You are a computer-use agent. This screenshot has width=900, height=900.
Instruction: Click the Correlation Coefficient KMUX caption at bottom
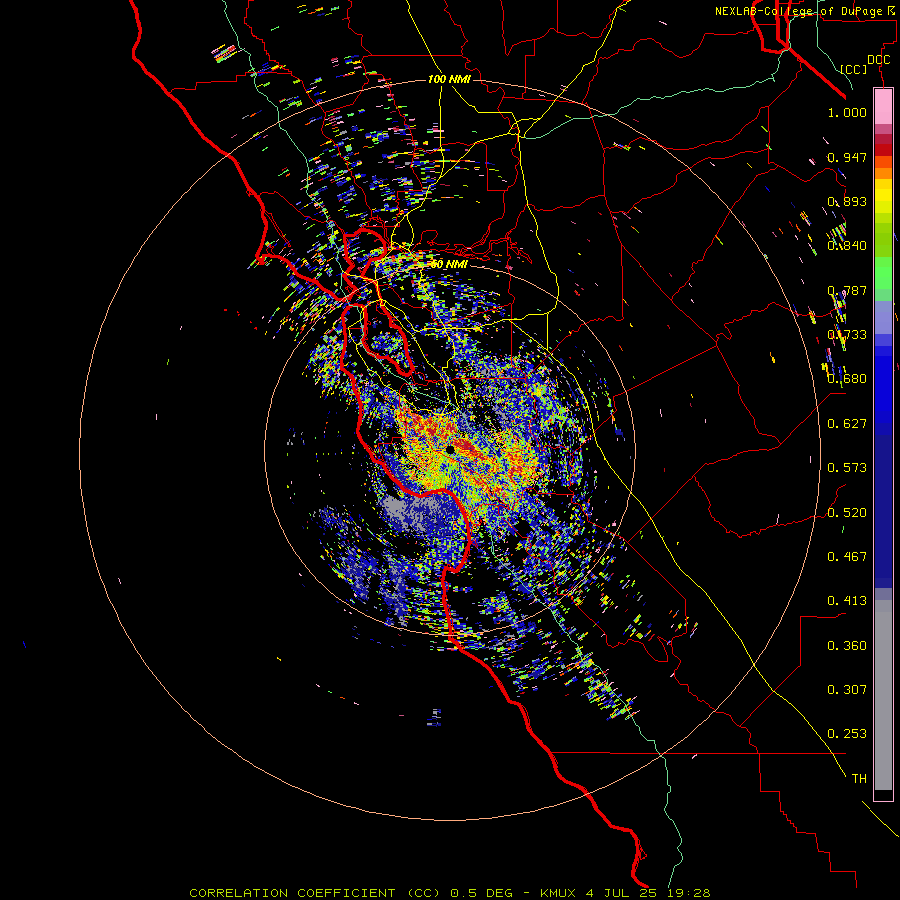pyautogui.click(x=450, y=893)
